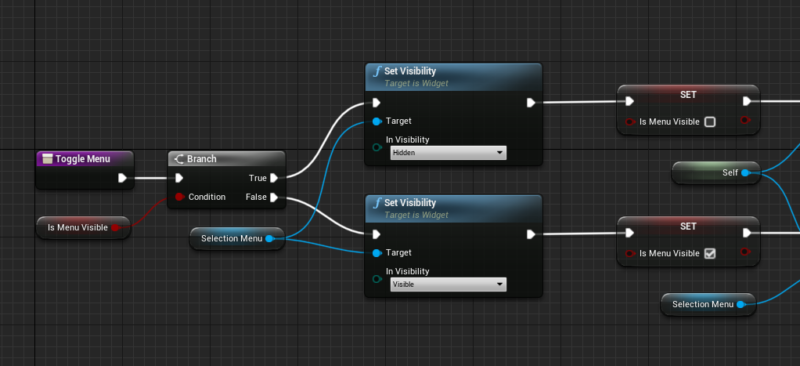This screenshot has width=800, height=366.
Task: Click function icon on the Hidden Set Visibility node
Action: (377, 71)
